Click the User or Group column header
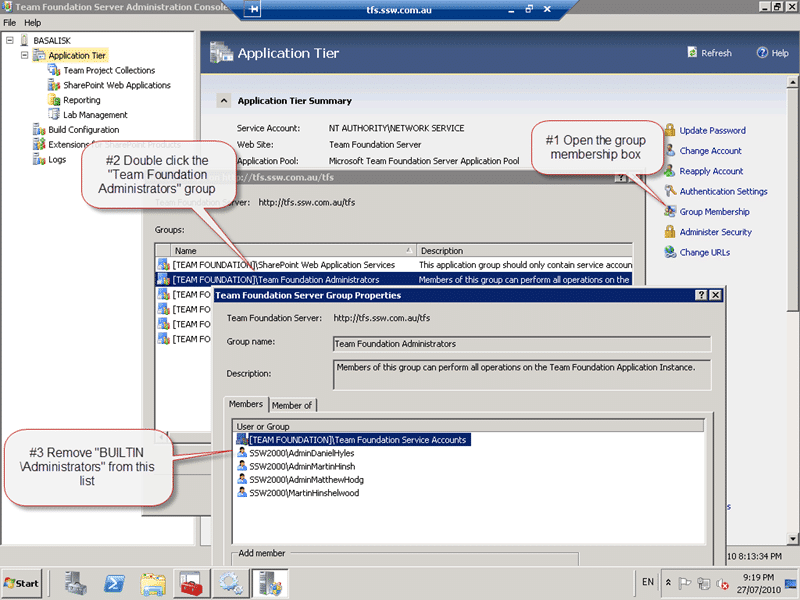Viewport: 800px width, 600px height. 468,426
